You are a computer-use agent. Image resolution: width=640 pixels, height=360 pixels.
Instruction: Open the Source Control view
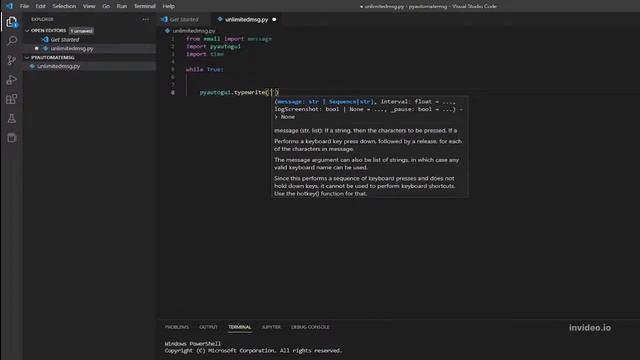(11, 60)
